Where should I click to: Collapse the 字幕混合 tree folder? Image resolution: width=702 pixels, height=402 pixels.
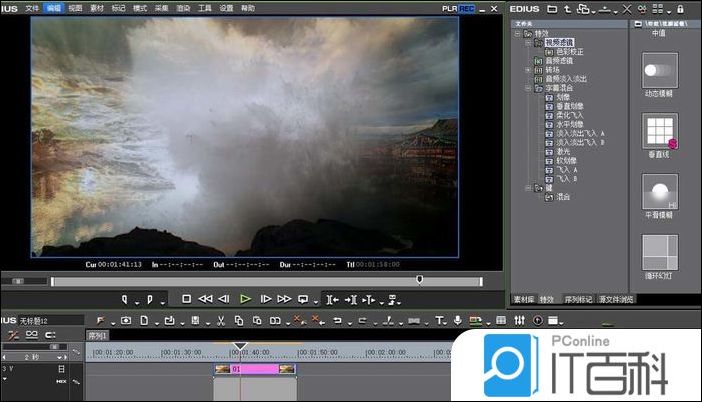coord(527,88)
